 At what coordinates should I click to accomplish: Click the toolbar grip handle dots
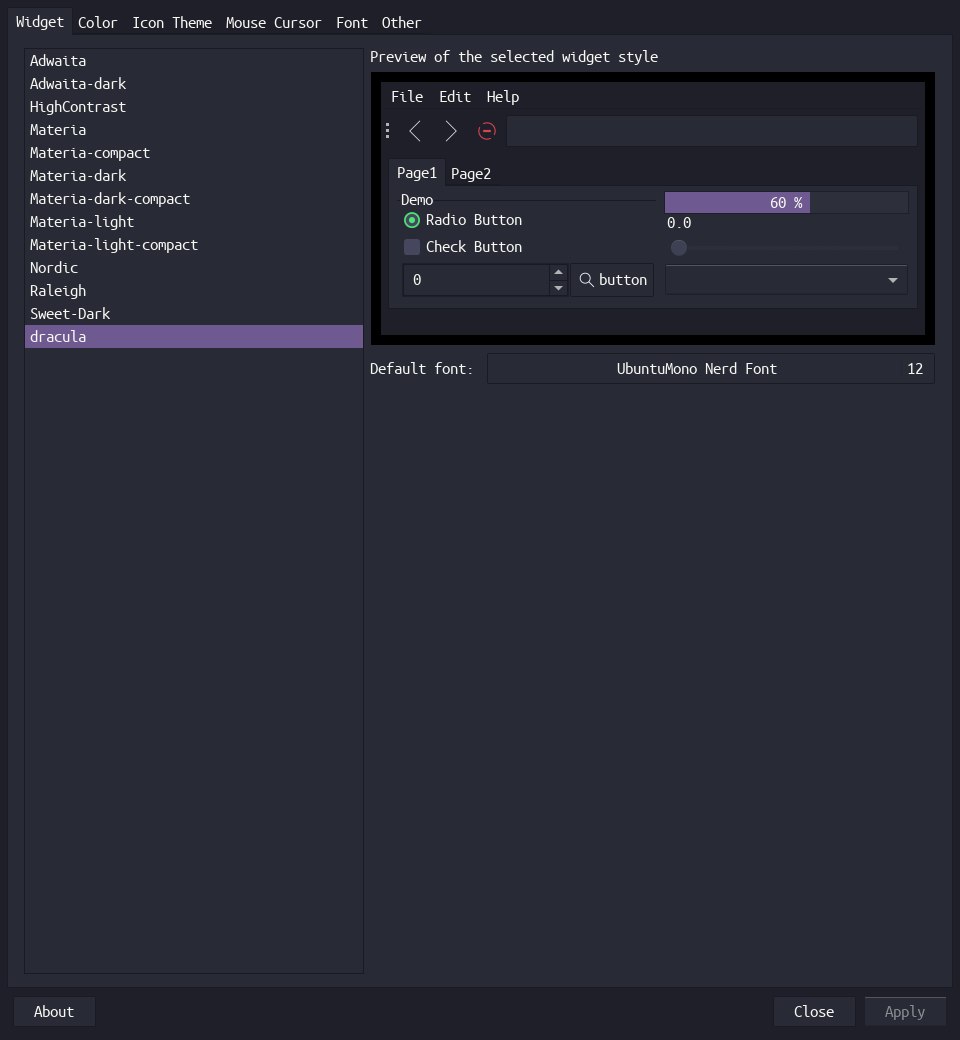pos(387,131)
